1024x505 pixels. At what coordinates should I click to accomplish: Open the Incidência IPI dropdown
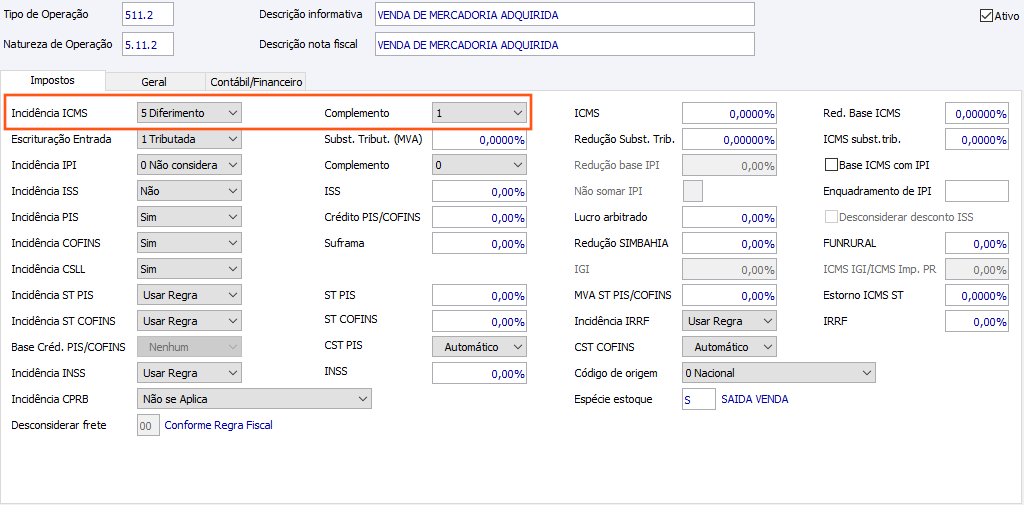coord(189,165)
